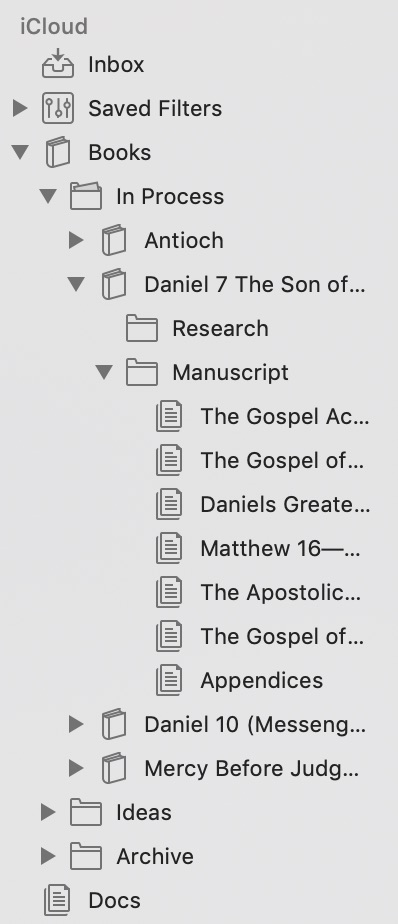Collapse the Manuscript folder
This screenshot has height=924, width=398.
click(104, 372)
